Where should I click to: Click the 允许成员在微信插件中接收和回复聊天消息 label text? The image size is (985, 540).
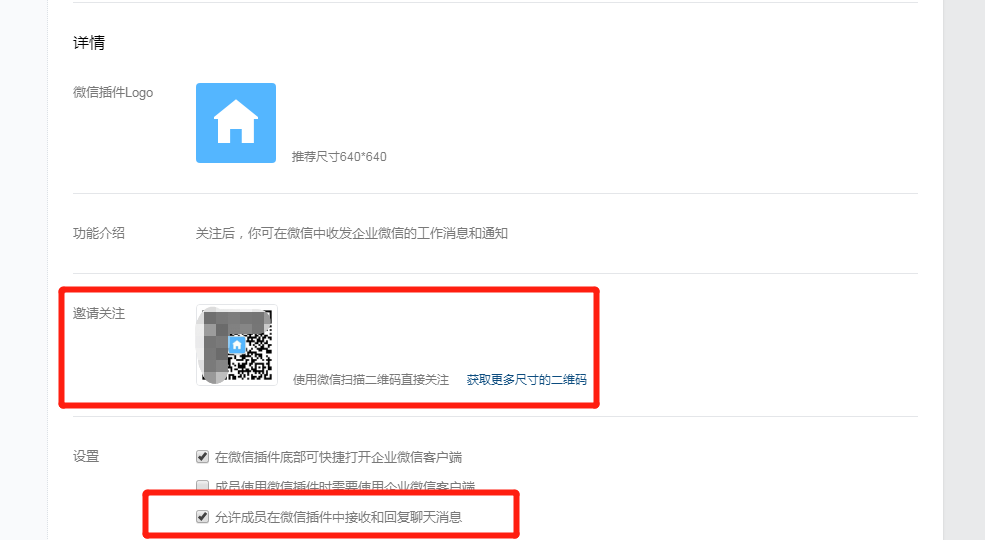tap(339, 517)
